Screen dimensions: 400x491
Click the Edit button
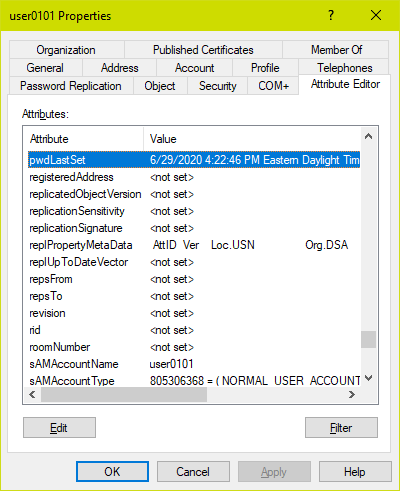click(59, 428)
